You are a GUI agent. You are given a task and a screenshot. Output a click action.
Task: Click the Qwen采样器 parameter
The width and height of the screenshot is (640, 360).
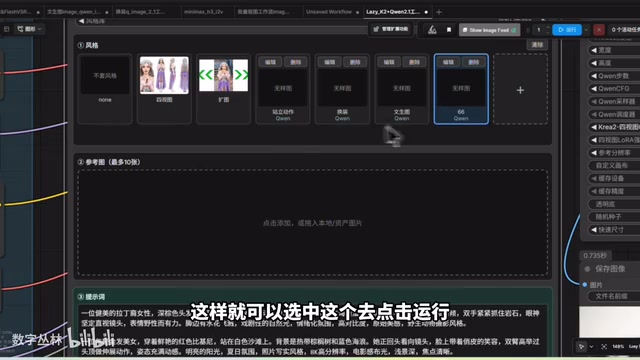[x=613, y=101]
